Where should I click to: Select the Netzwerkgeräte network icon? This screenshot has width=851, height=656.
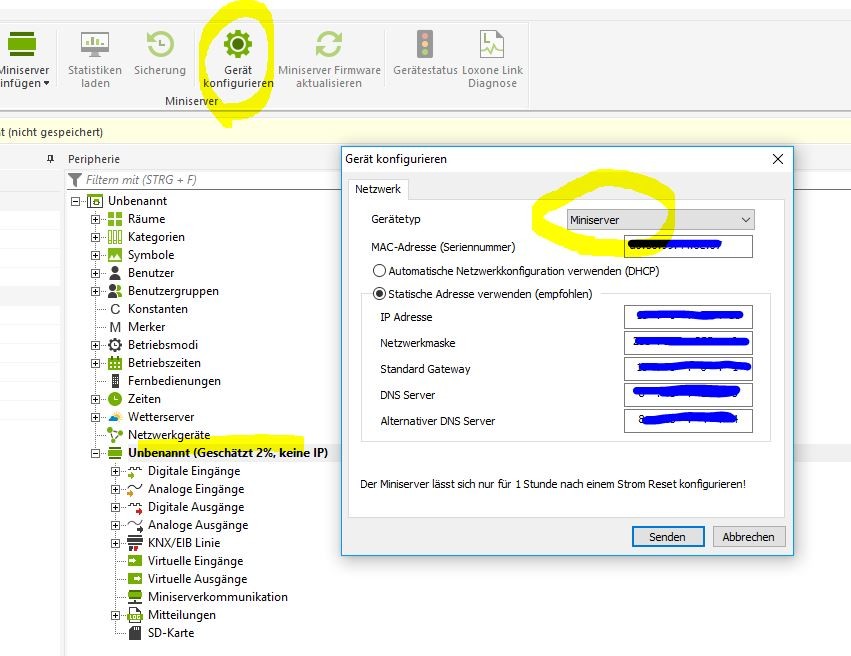point(115,435)
